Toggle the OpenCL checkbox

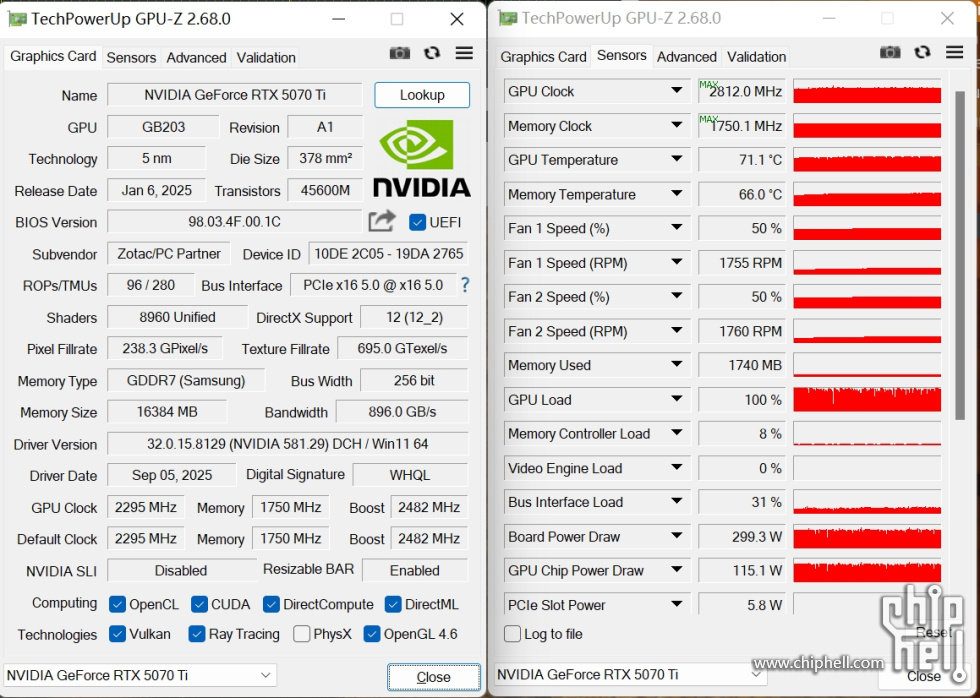[x=117, y=604]
